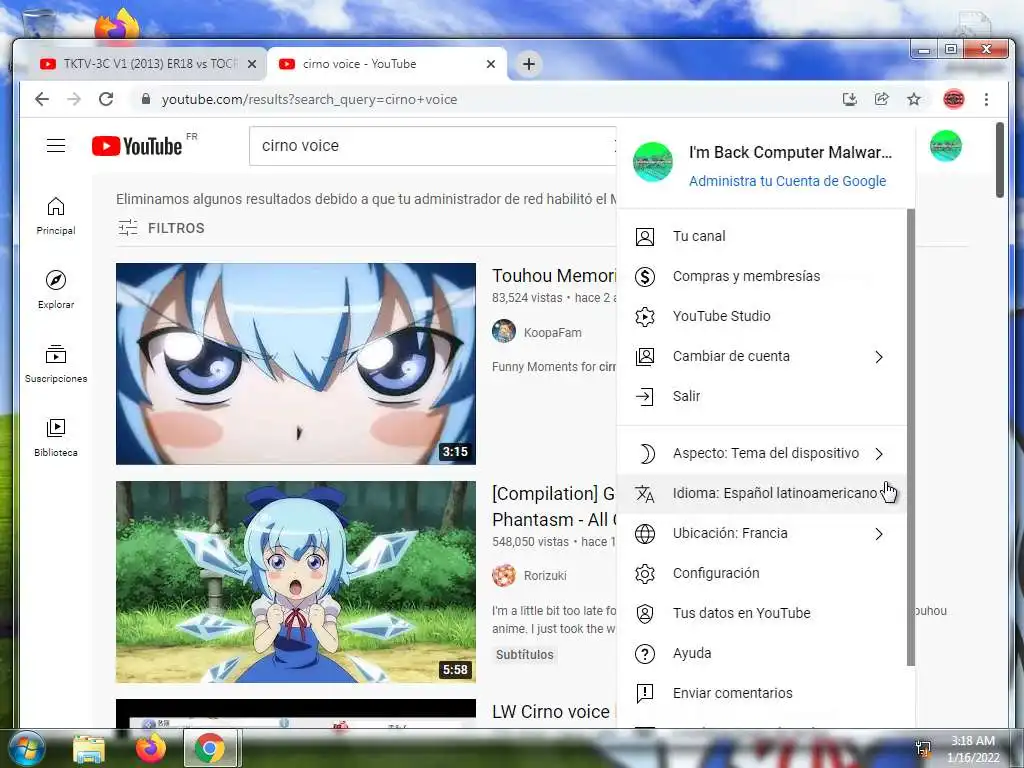The height and width of the screenshot is (768, 1024).
Task: Open KoopaFam channel
Action: (552, 332)
